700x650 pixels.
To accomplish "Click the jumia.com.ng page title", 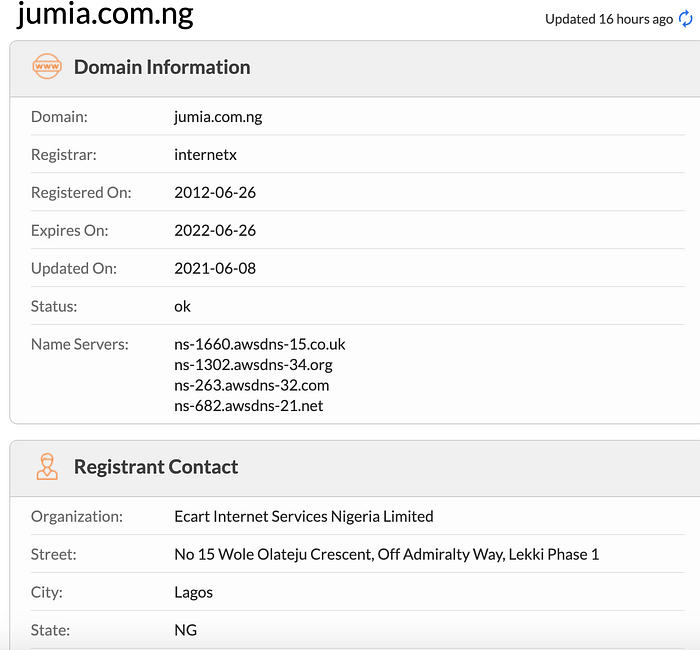I will (106, 15).
